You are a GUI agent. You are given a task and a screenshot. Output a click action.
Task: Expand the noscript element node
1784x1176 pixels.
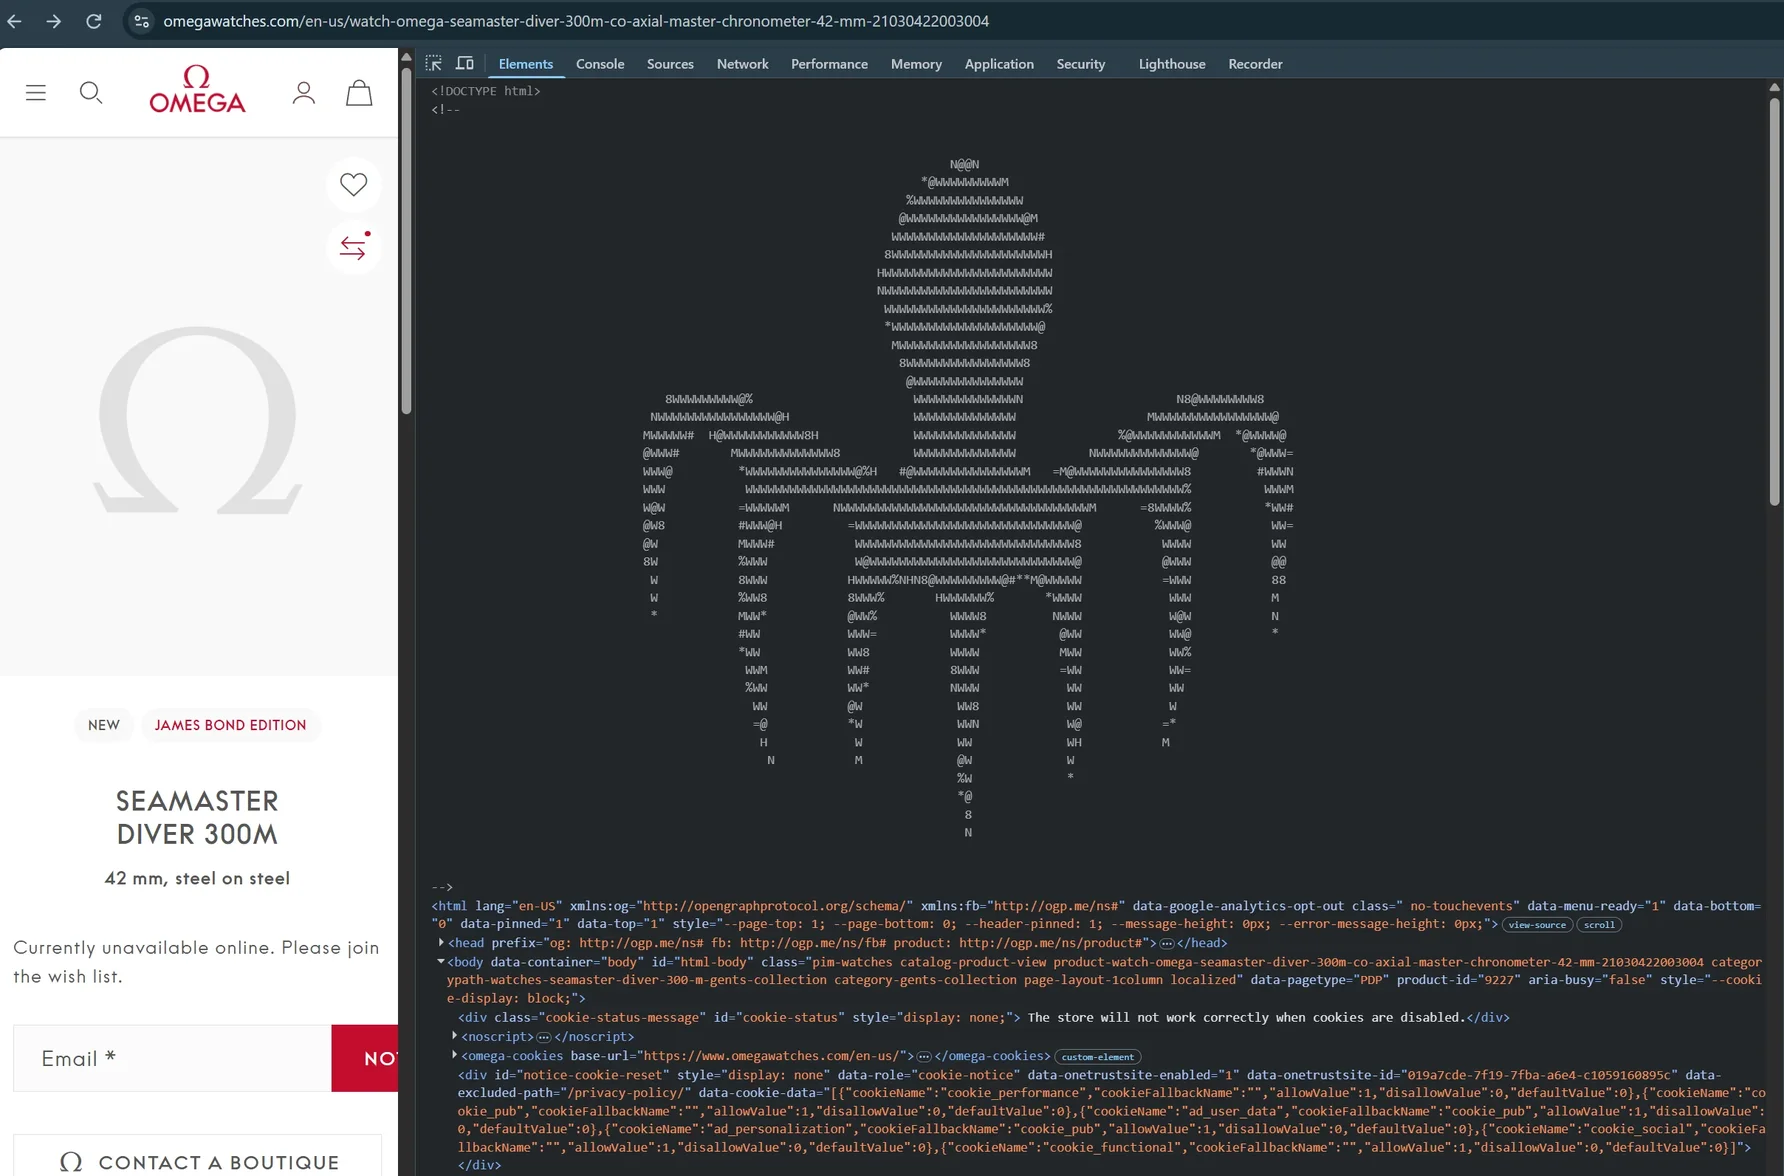455,1036
